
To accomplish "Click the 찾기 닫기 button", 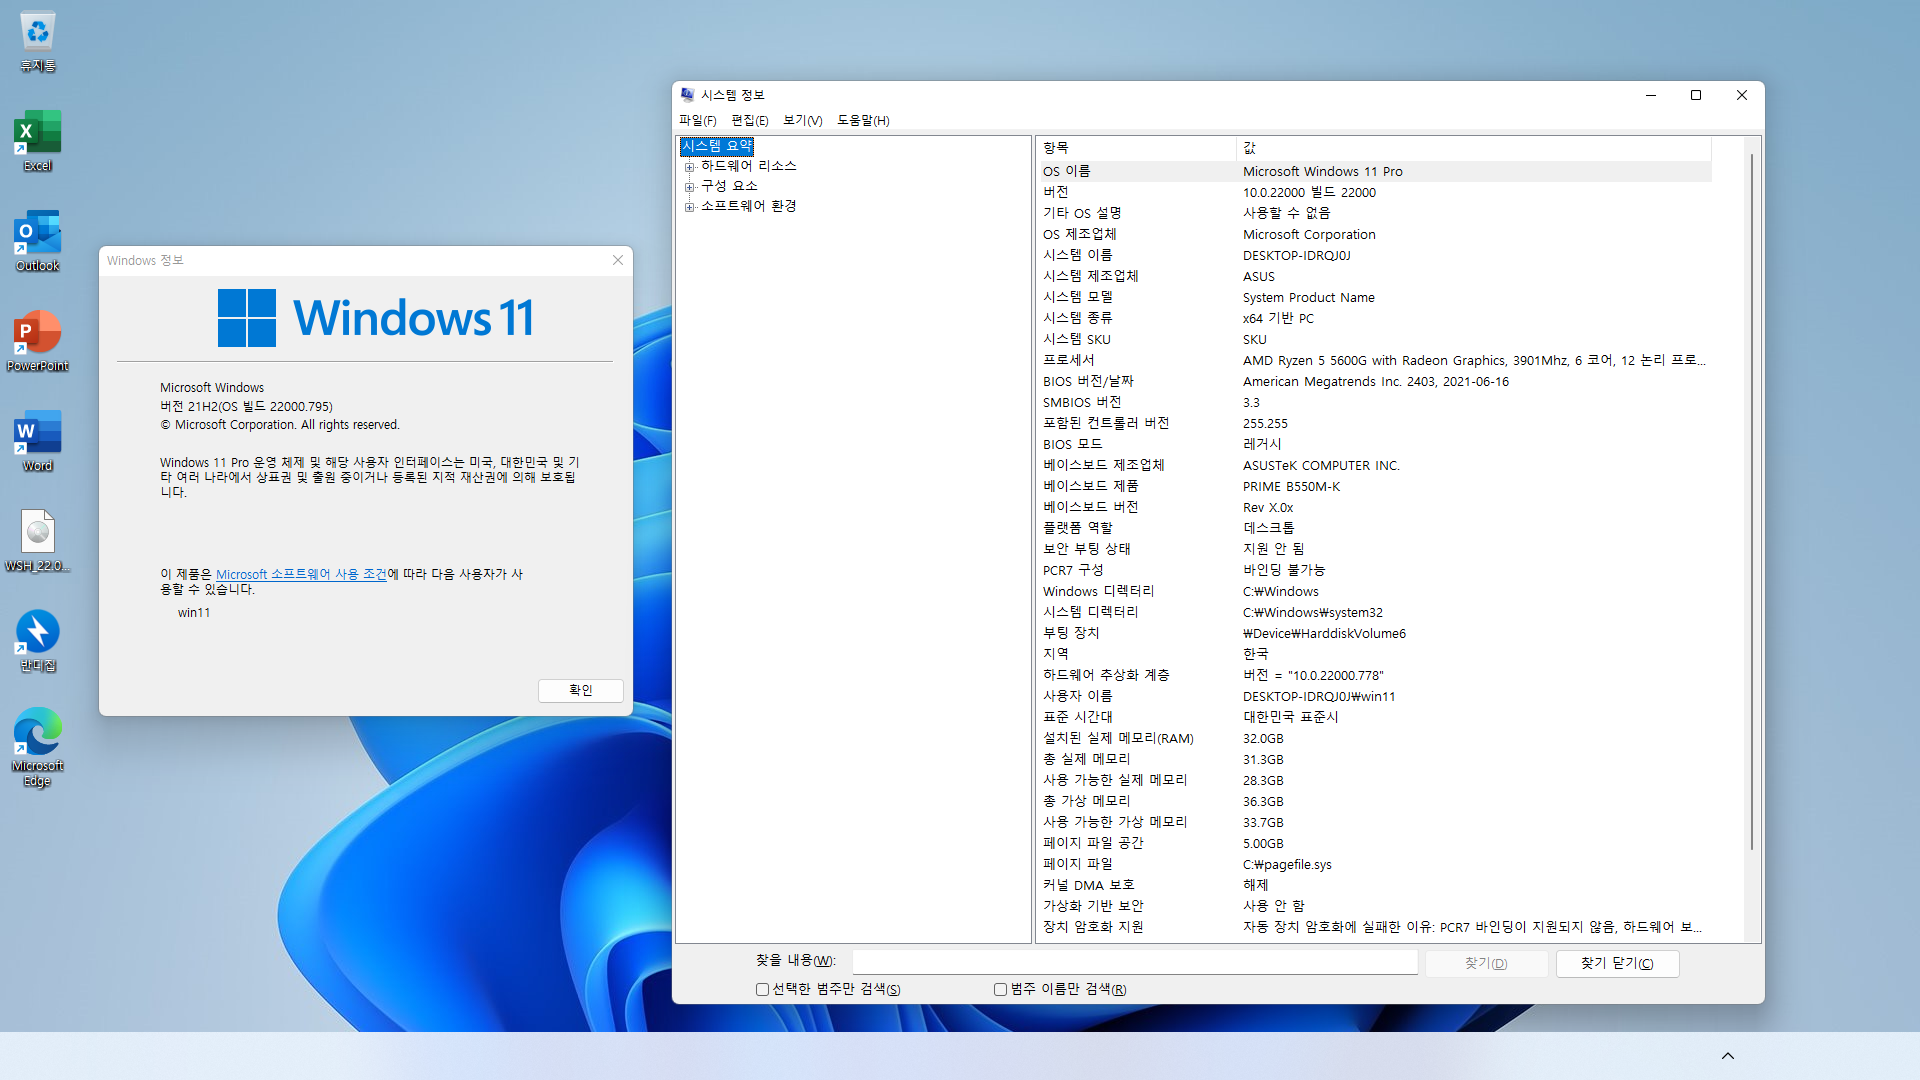I will click(1617, 963).
